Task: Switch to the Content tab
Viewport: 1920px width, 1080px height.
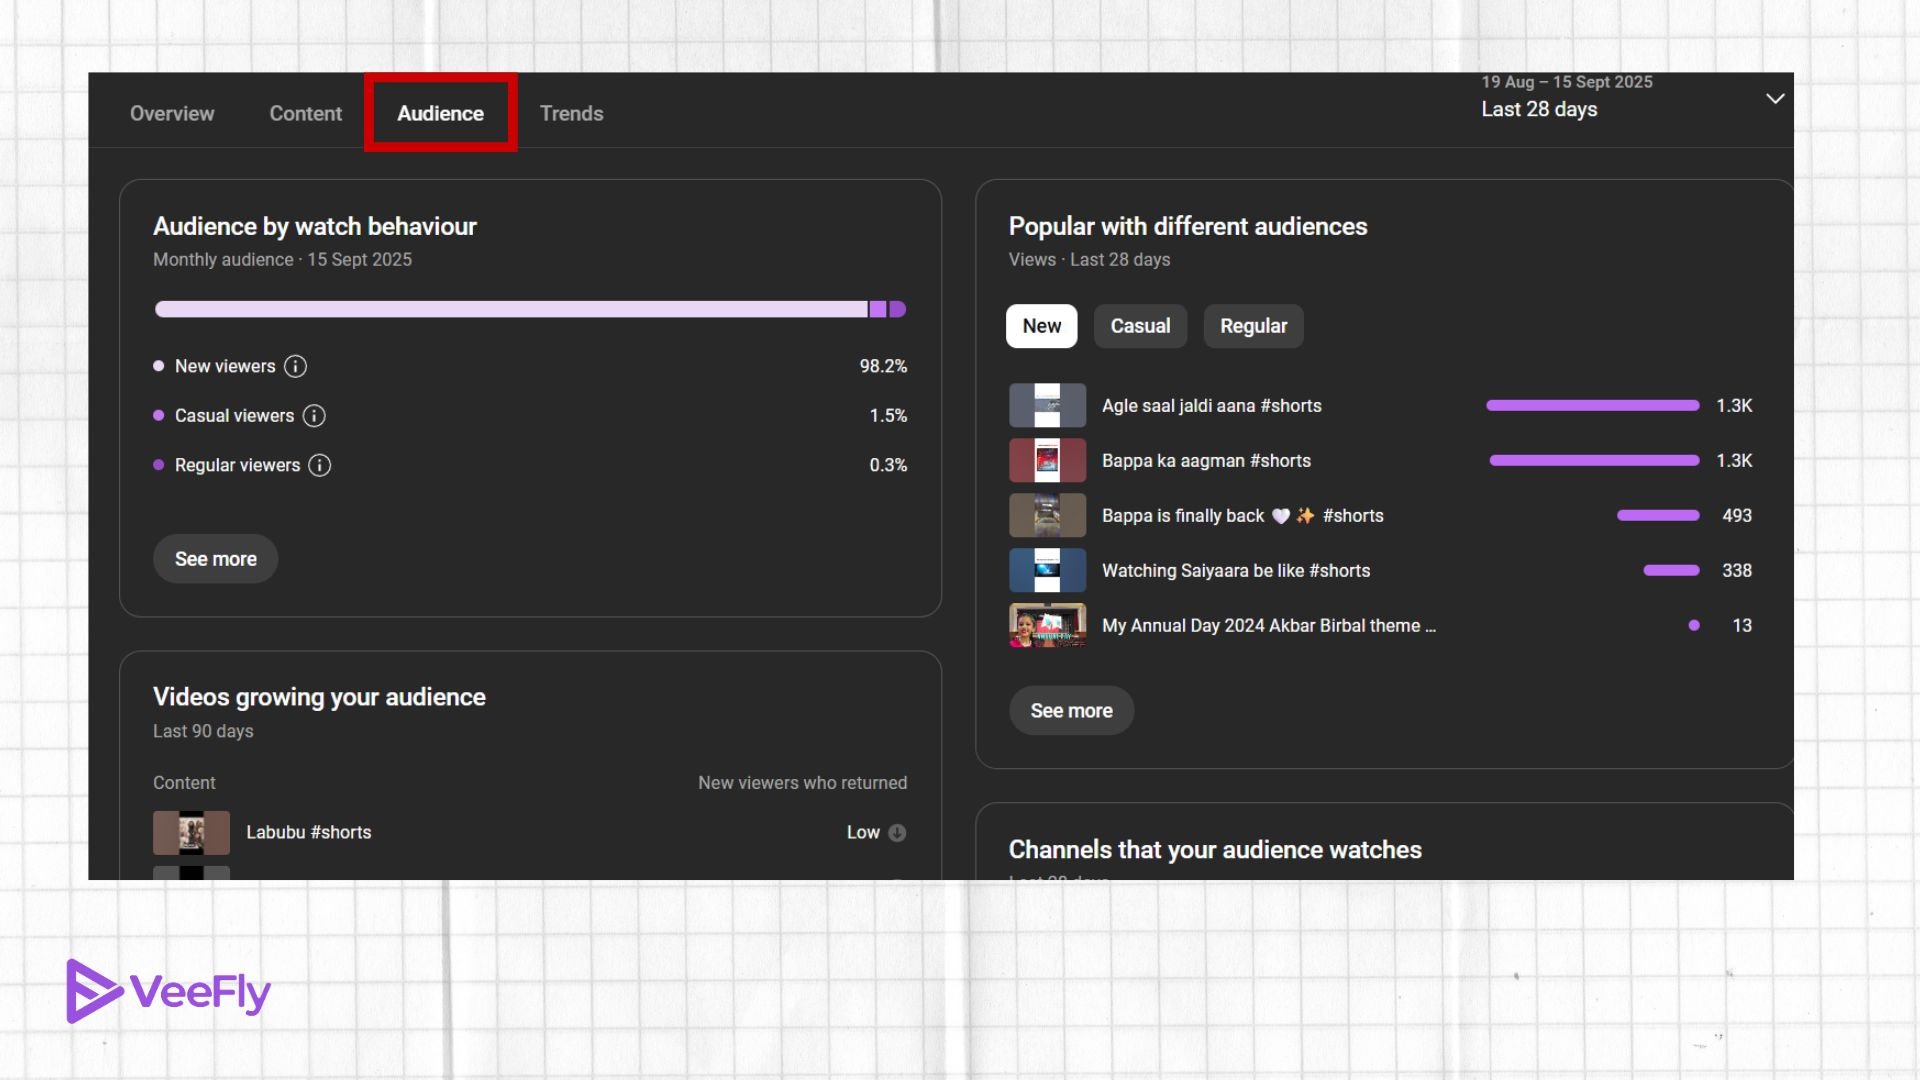Action: (305, 113)
